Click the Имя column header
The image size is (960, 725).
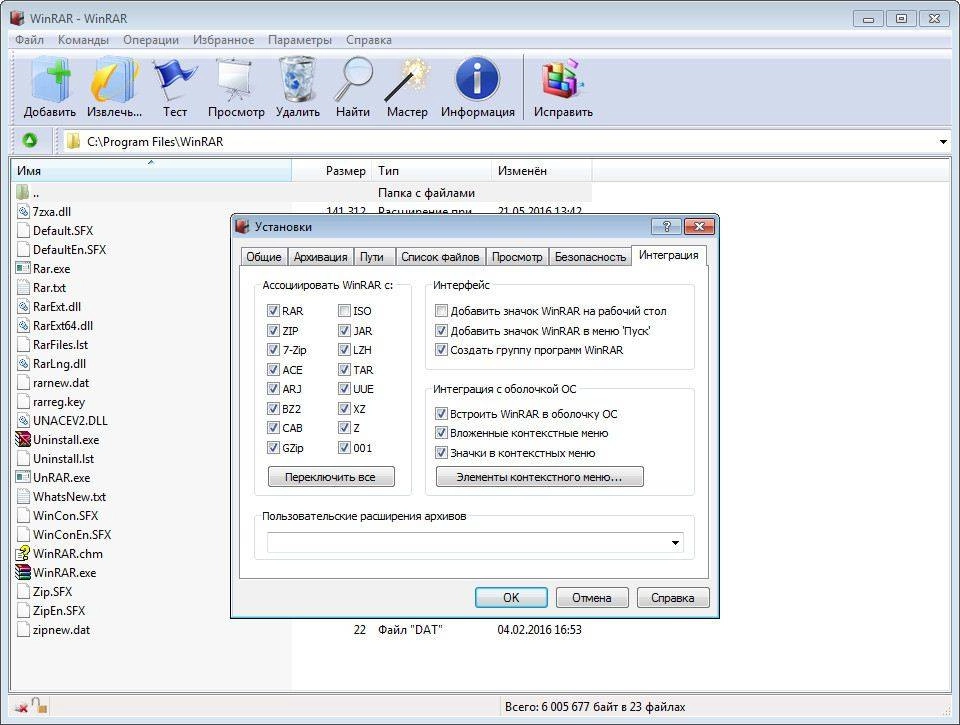click(151, 171)
